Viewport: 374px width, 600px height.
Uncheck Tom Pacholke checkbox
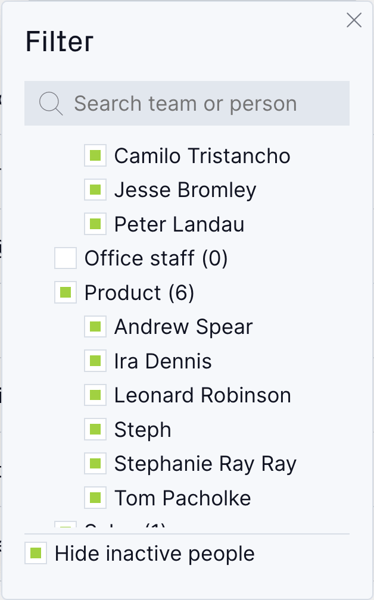(x=95, y=498)
